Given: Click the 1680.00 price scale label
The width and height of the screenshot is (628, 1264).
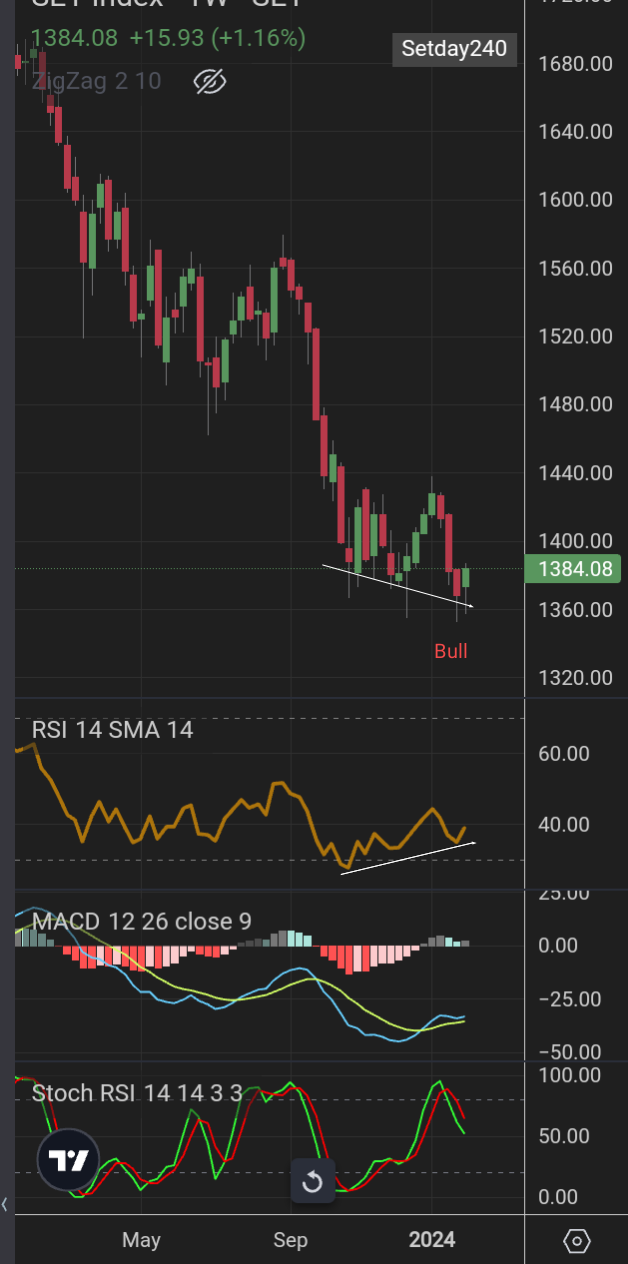Looking at the screenshot, I should [x=575, y=64].
